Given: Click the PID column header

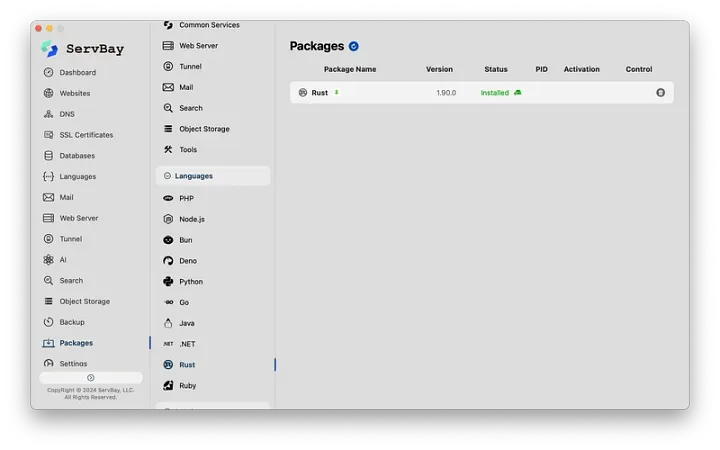Looking at the screenshot, I should 541,69.
